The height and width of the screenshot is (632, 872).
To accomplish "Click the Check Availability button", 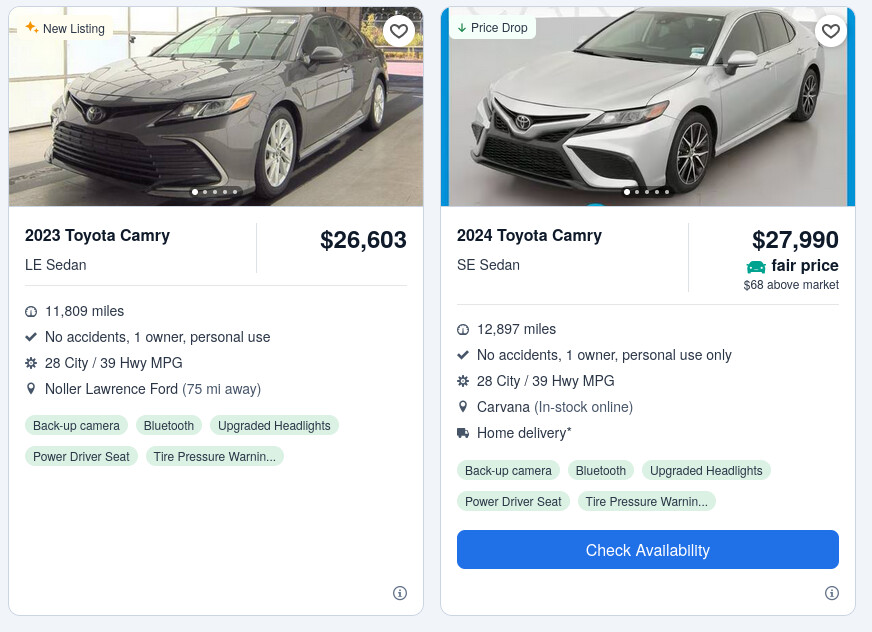I will coord(647,550).
